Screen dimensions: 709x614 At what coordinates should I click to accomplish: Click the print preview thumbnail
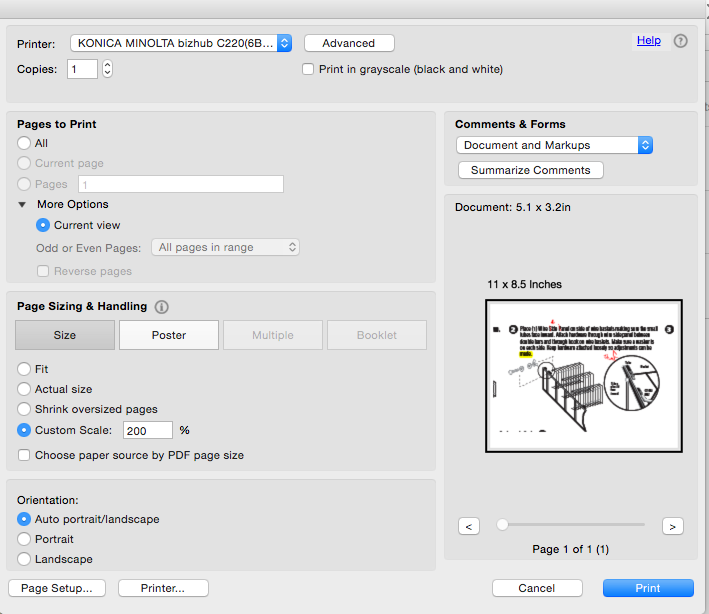584,376
